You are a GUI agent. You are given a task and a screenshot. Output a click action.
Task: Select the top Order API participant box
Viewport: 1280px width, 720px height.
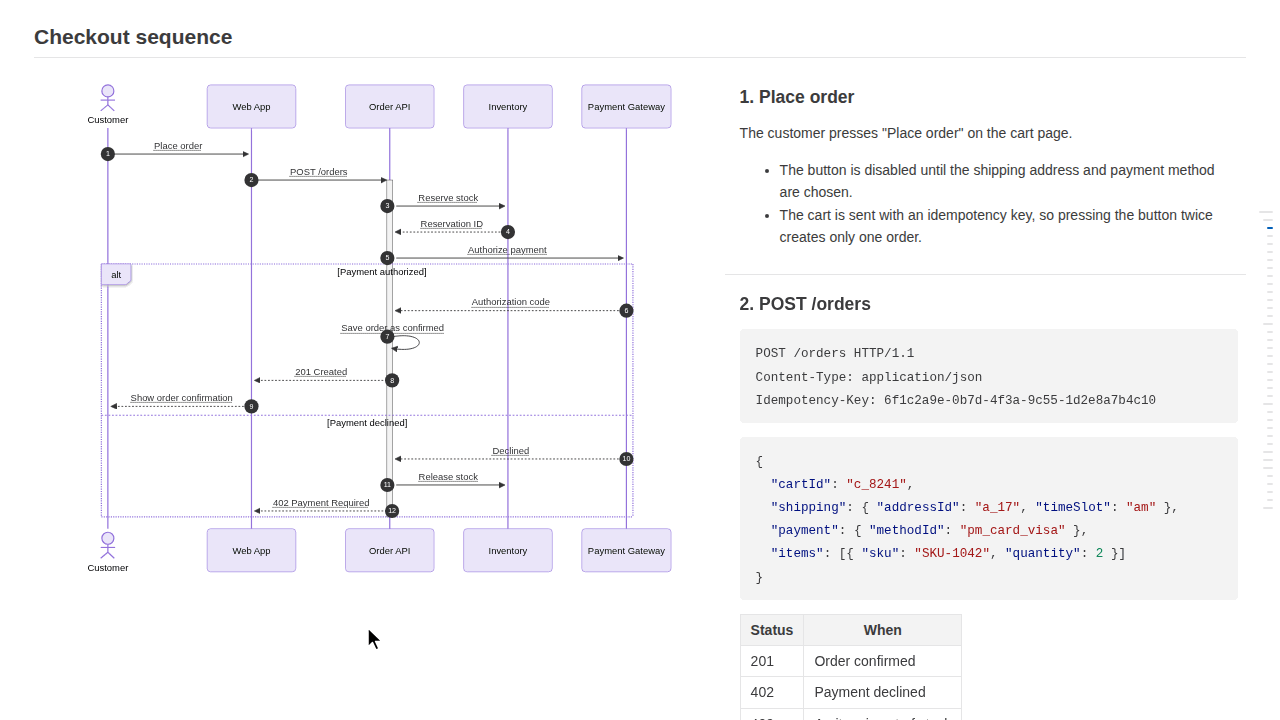(390, 106)
